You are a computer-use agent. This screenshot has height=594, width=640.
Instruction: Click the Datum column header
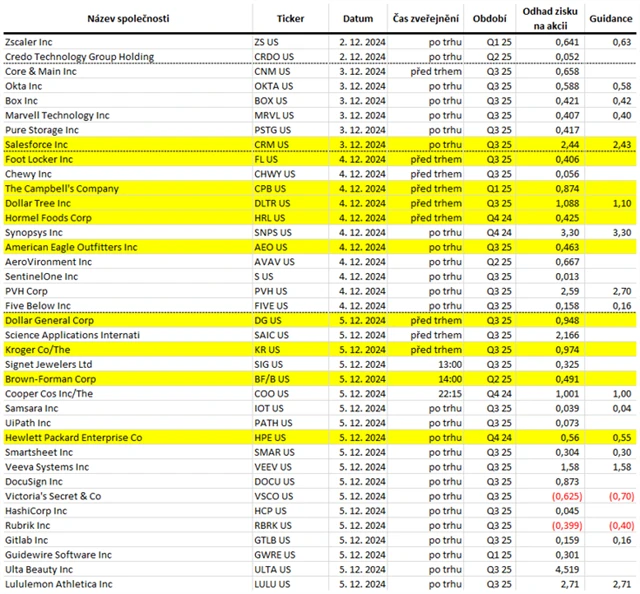tap(357, 19)
